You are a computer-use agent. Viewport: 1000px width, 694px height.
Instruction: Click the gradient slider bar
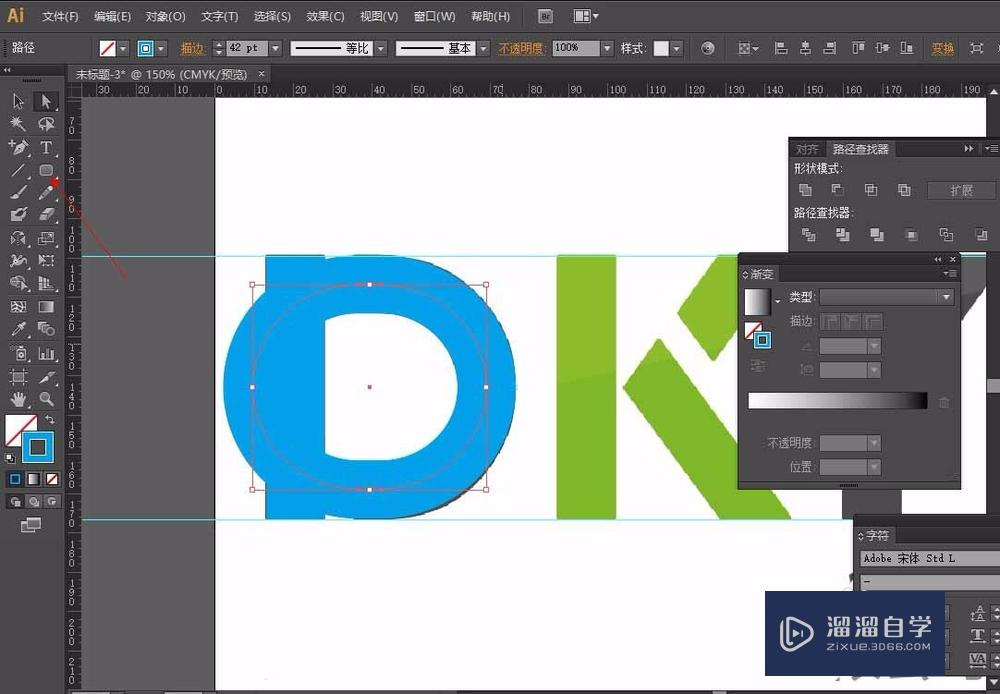(837, 401)
